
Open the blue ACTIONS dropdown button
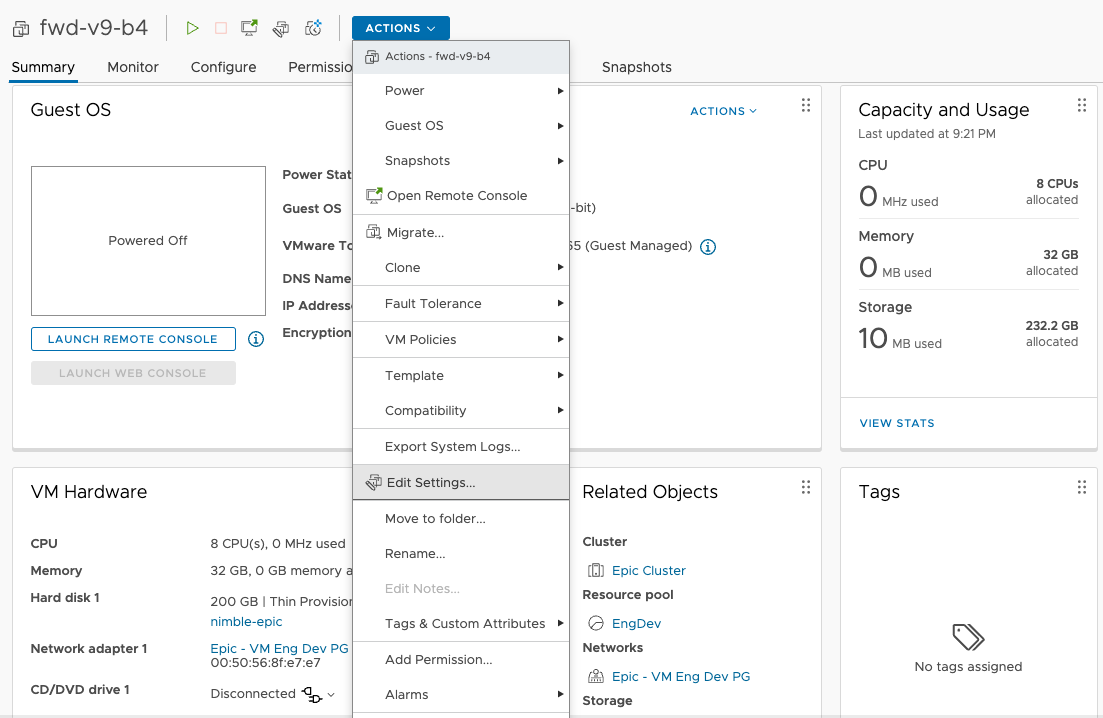pos(400,28)
